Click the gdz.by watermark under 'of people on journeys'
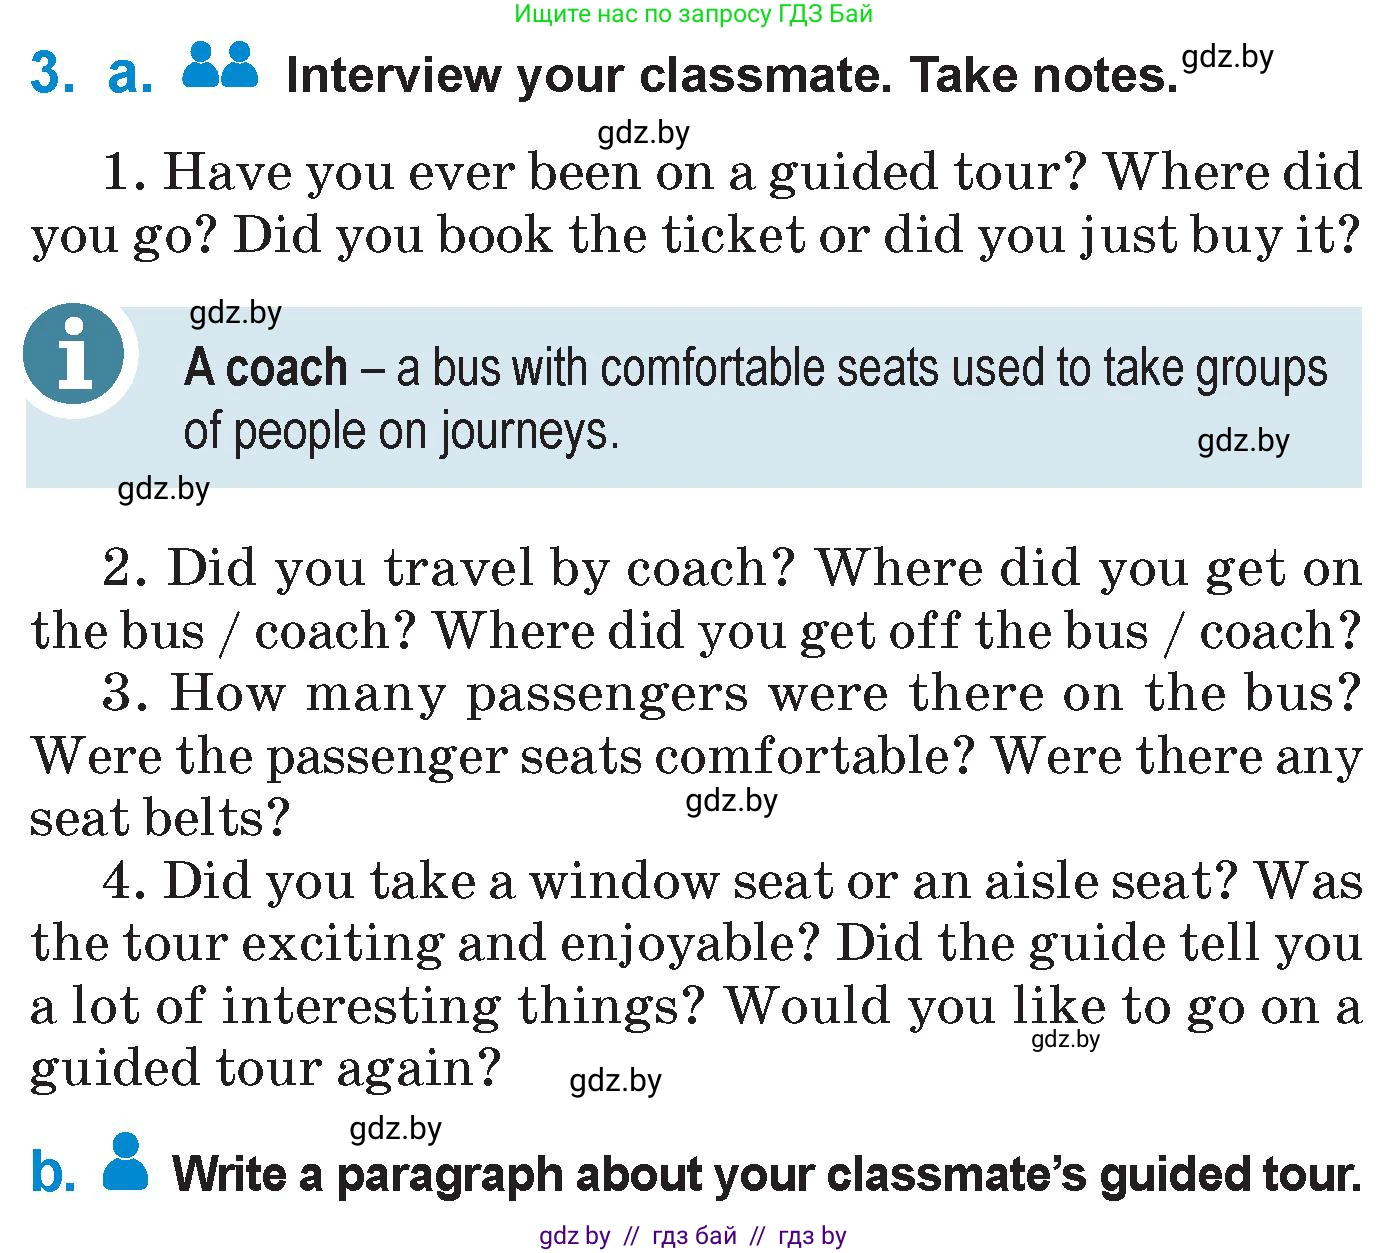The image size is (1389, 1253). point(163,489)
